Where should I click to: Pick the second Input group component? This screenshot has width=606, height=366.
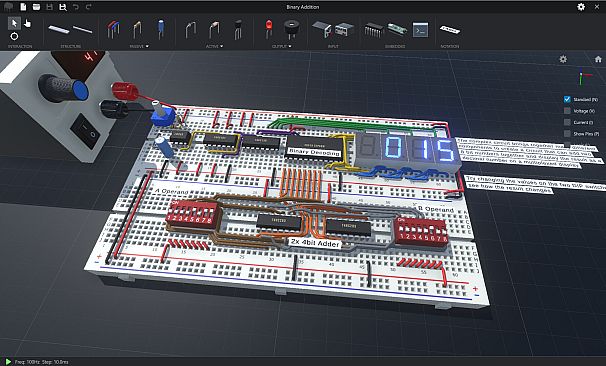(x=344, y=29)
